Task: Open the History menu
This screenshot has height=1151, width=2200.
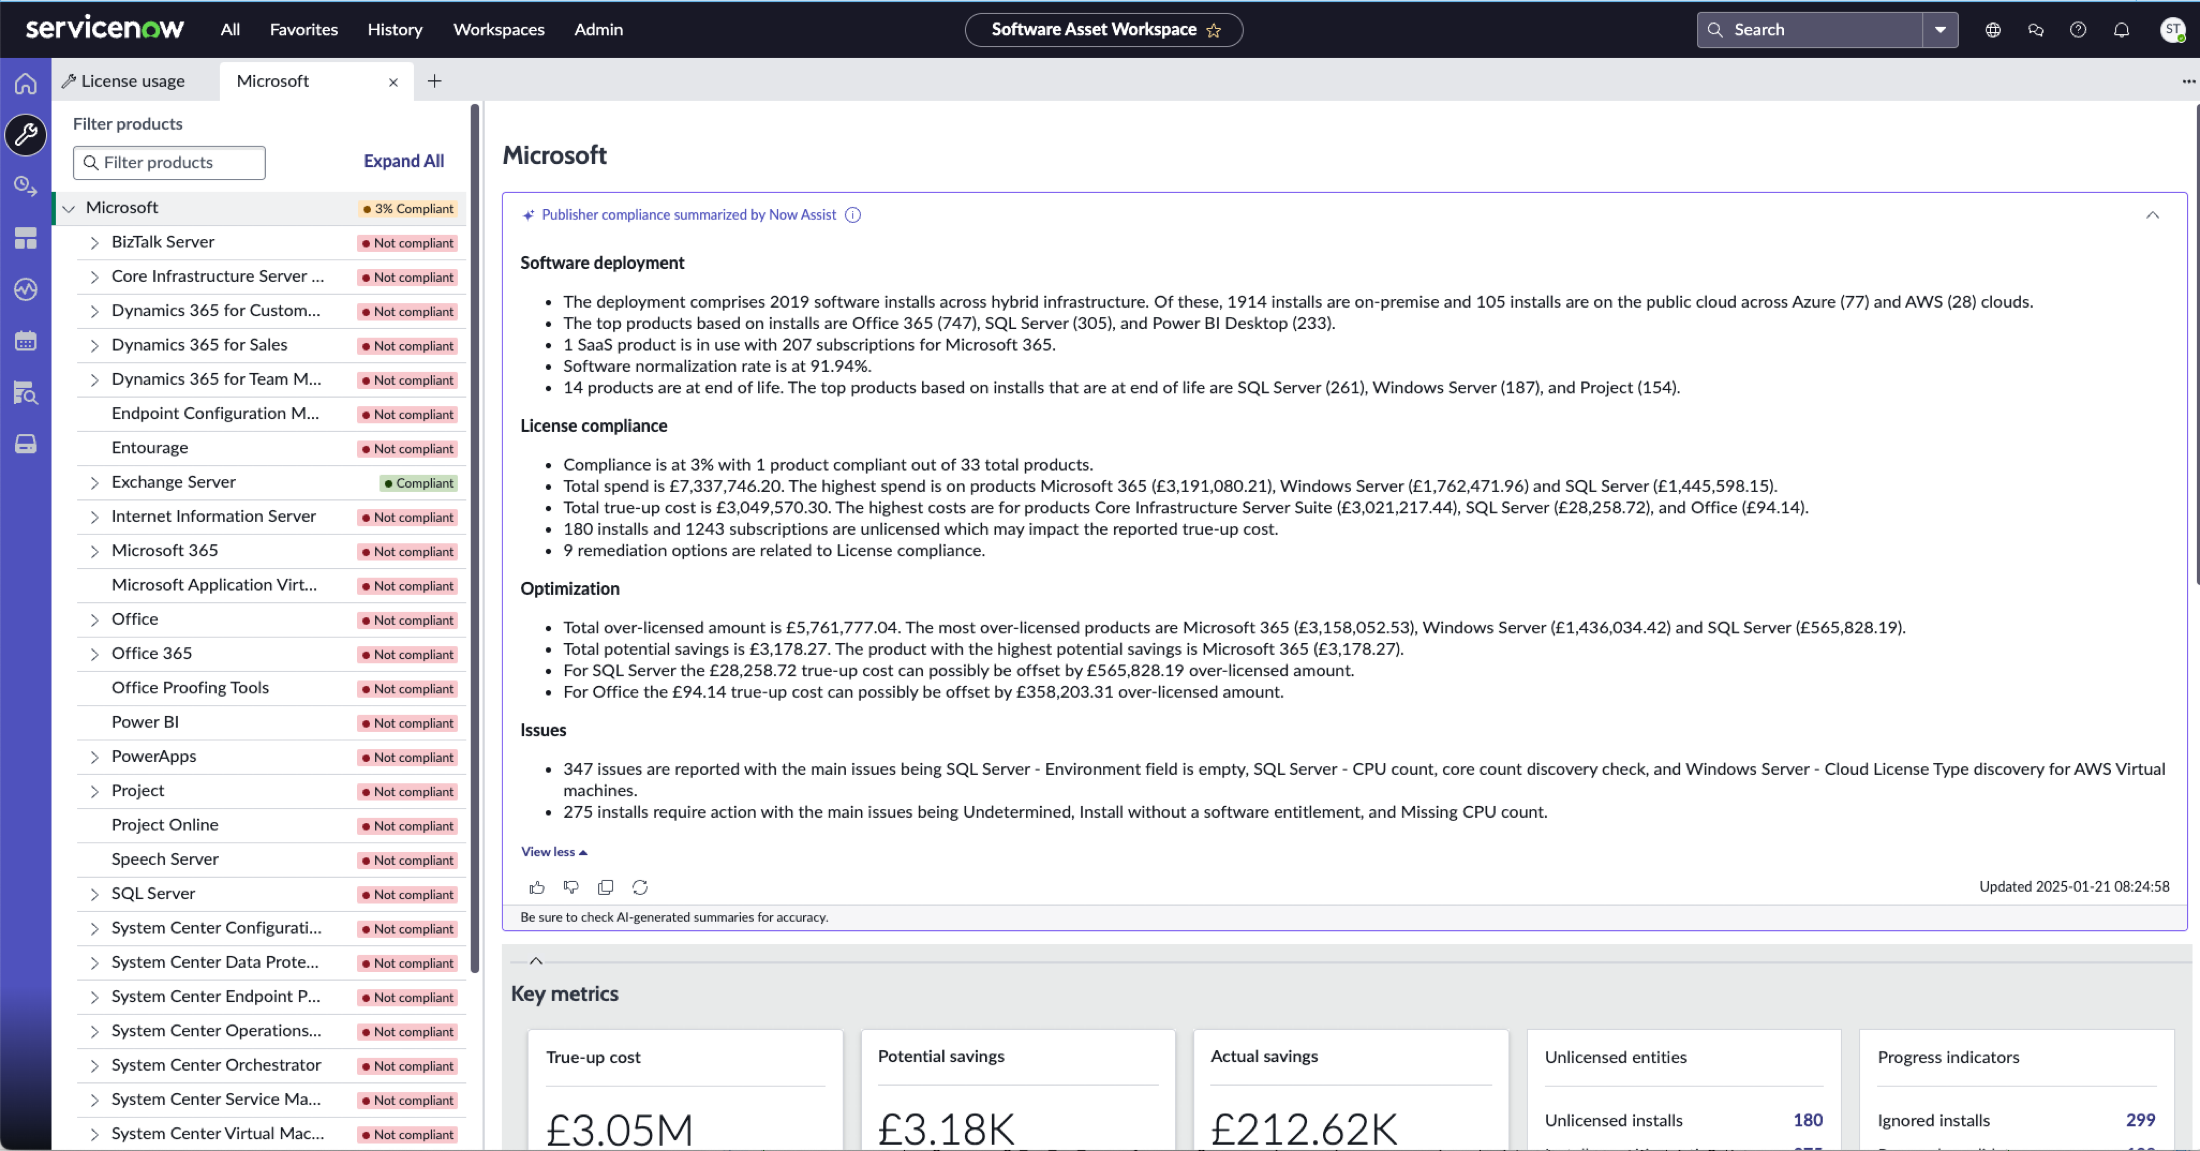Action: click(x=395, y=29)
